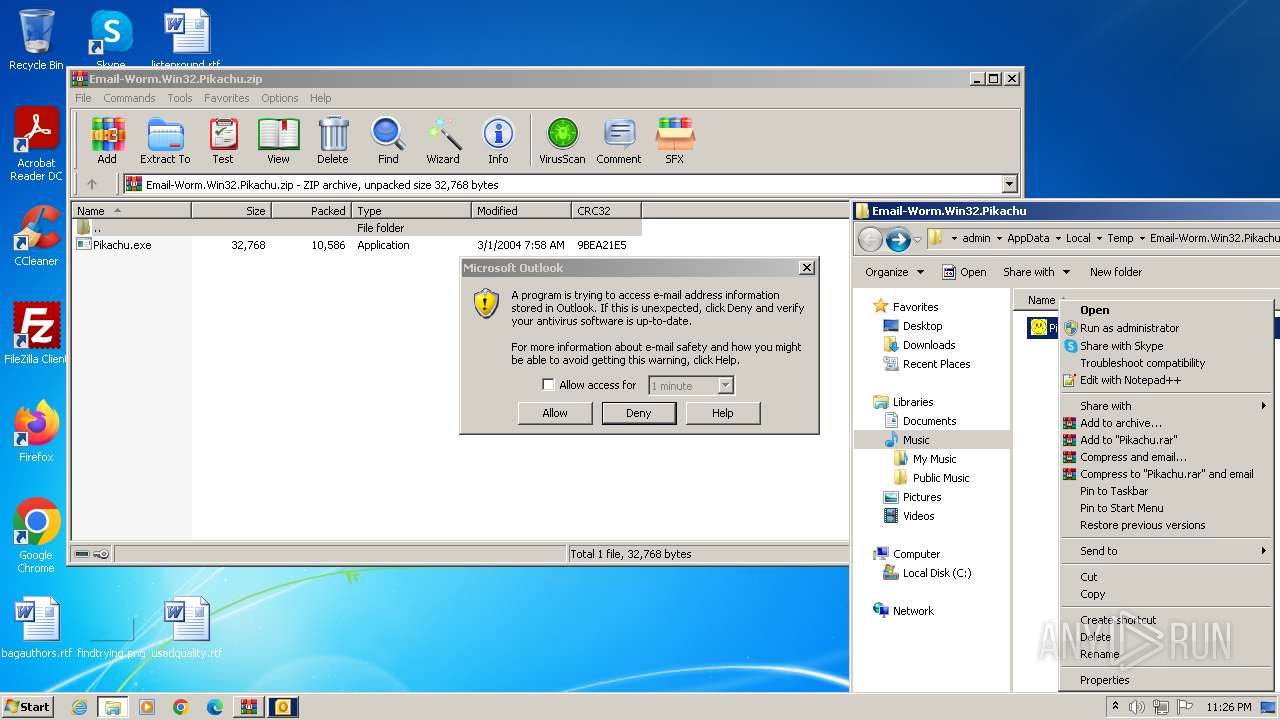Click Chrome icon in the taskbar
1280x720 pixels.
pyautogui.click(x=181, y=707)
